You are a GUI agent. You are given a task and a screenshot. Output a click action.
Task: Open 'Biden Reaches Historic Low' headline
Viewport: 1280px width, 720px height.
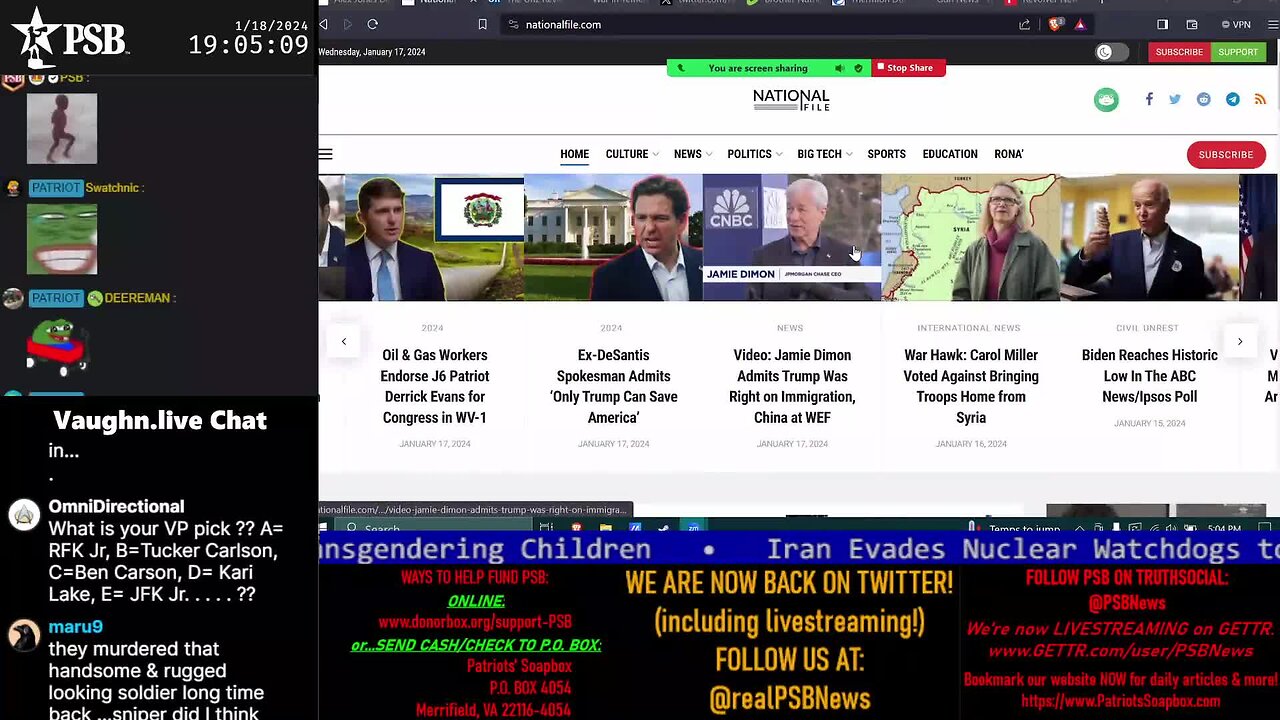(1149, 376)
